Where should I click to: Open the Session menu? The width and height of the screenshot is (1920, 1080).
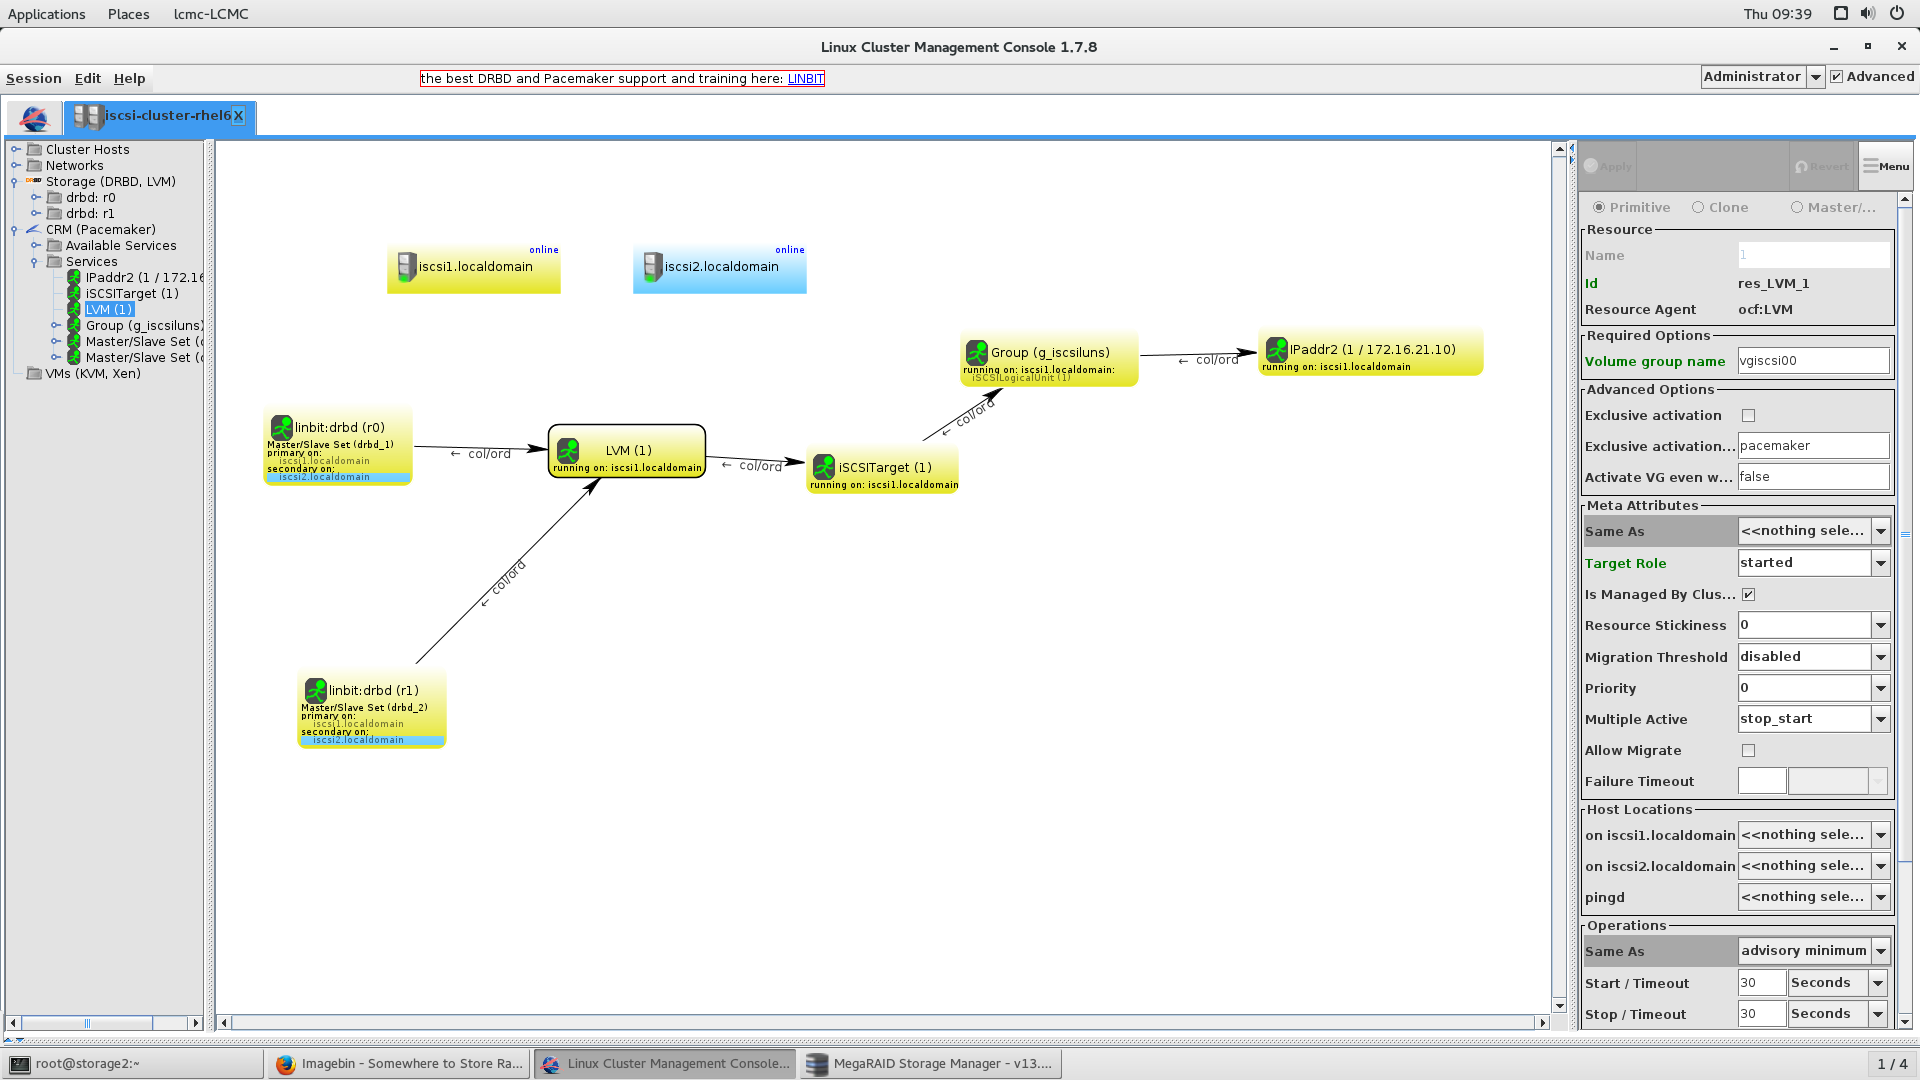pos(34,78)
